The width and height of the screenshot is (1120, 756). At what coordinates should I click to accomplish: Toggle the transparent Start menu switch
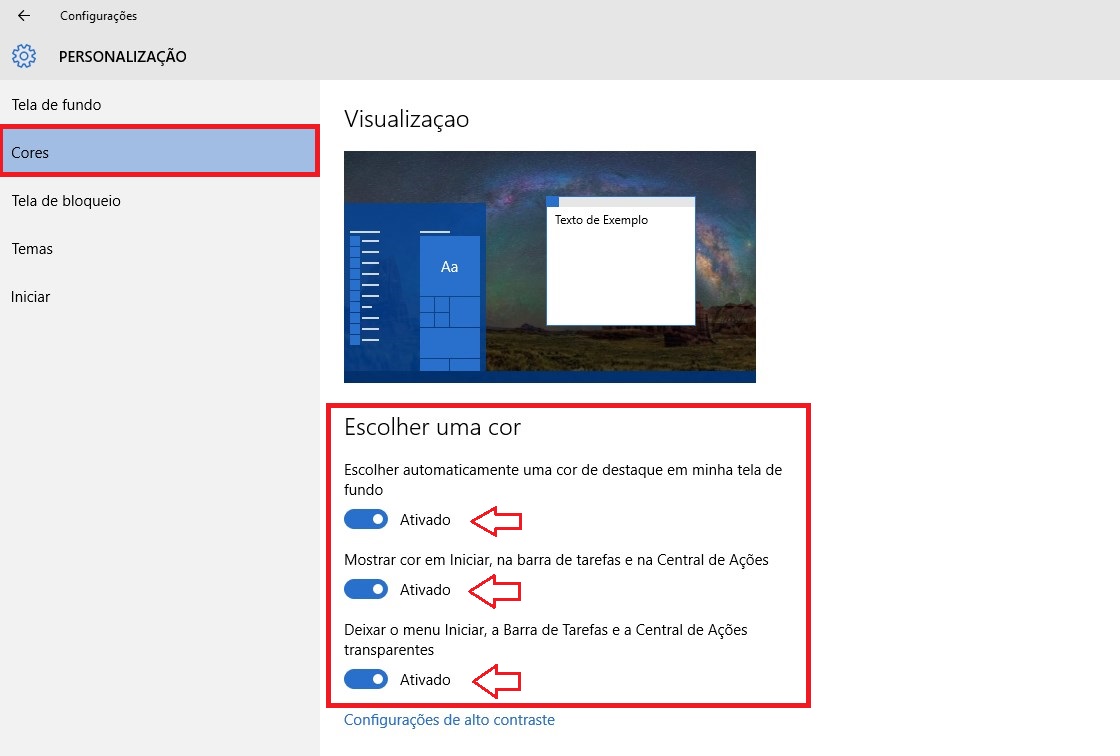coord(366,679)
